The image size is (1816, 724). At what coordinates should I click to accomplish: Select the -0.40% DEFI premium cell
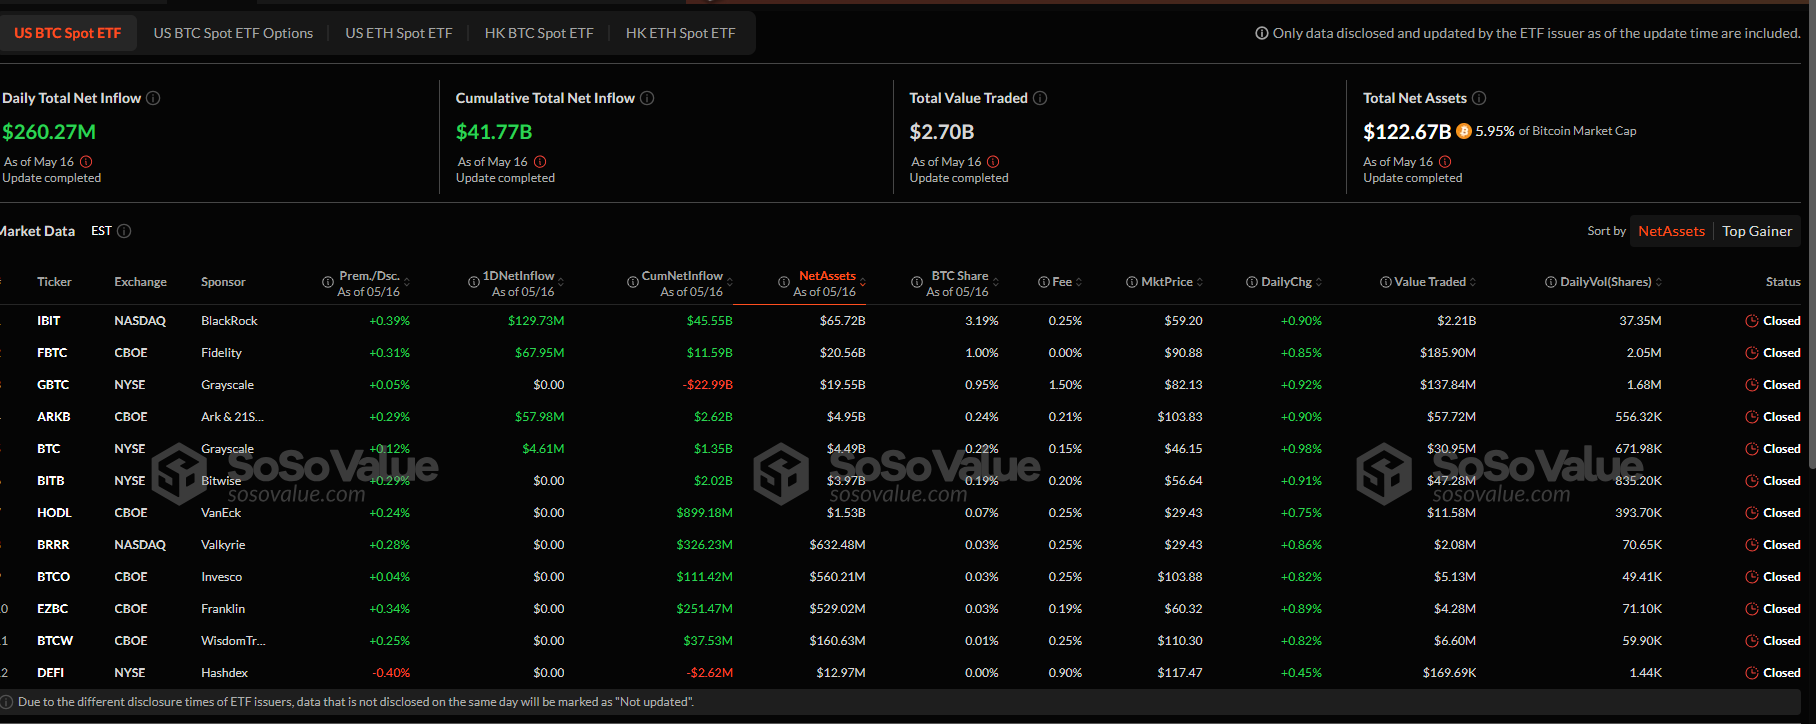[x=391, y=673]
